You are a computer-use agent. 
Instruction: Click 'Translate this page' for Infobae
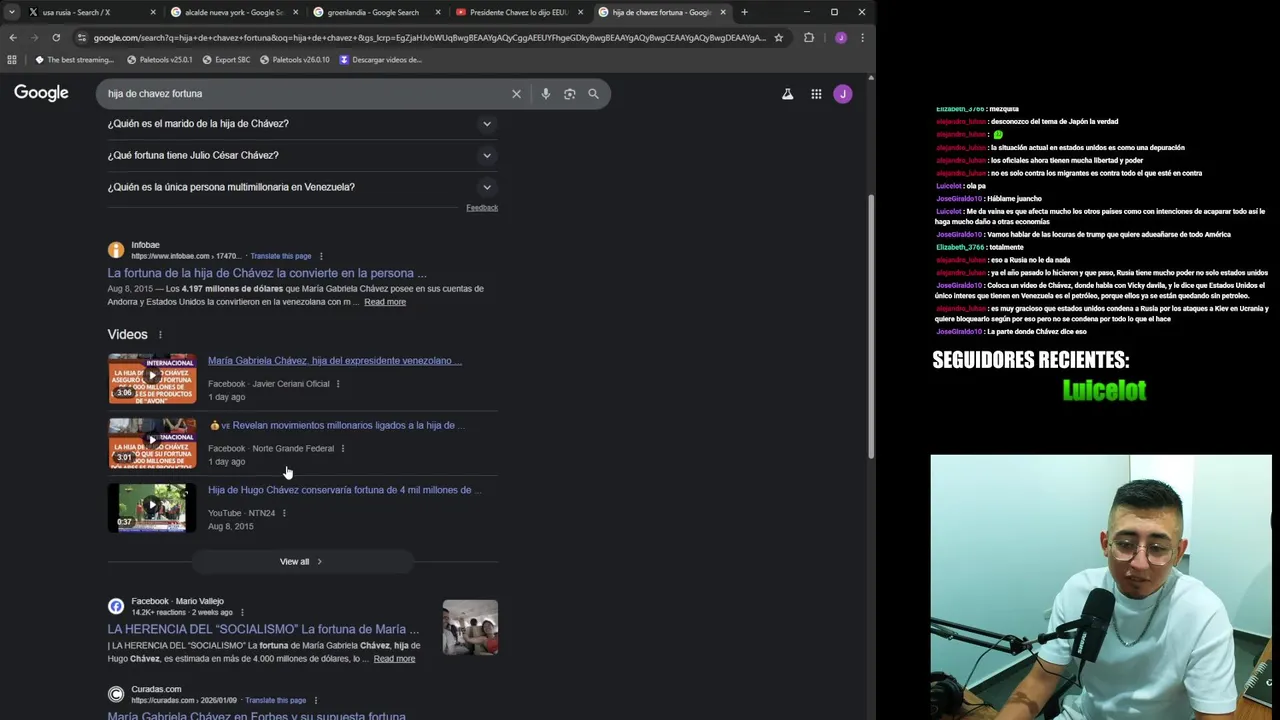(x=281, y=256)
